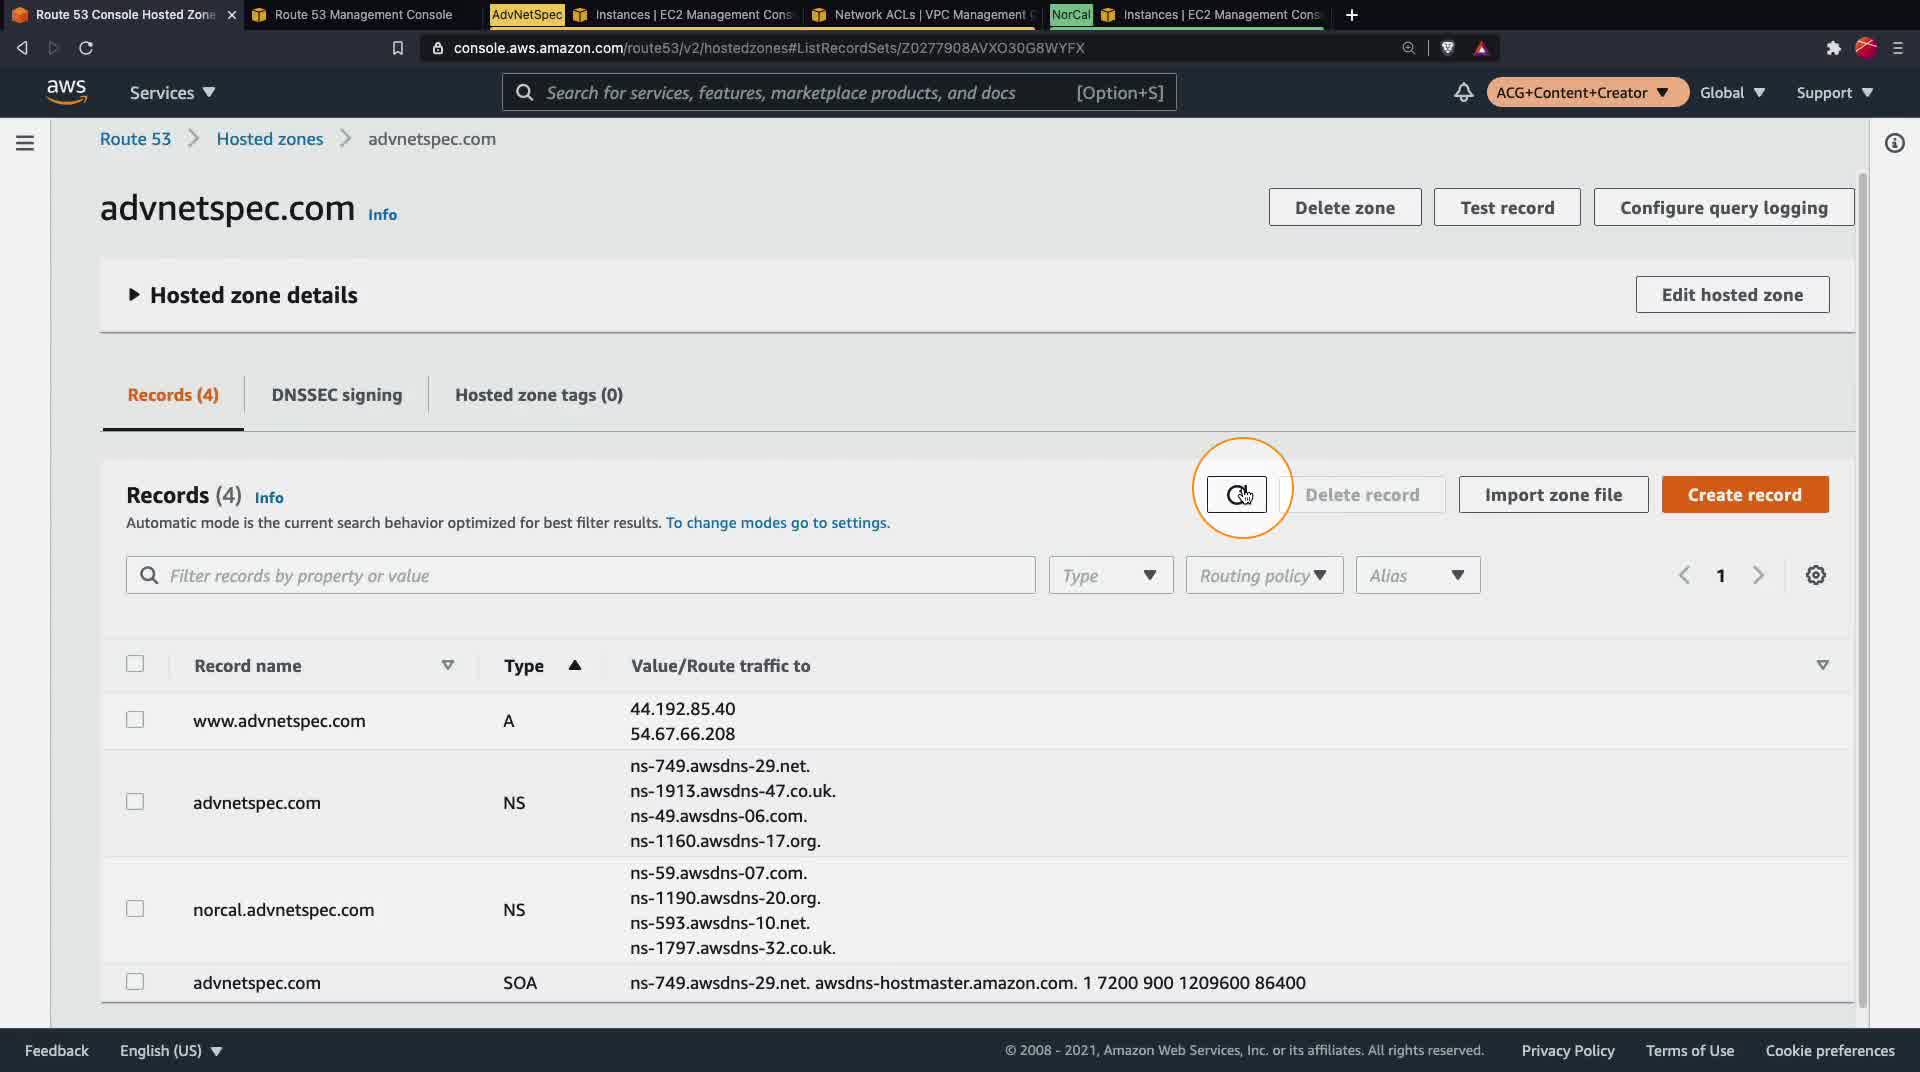This screenshot has width=1920, height=1072.
Task: Select all records checkbox in header
Action: 135,664
